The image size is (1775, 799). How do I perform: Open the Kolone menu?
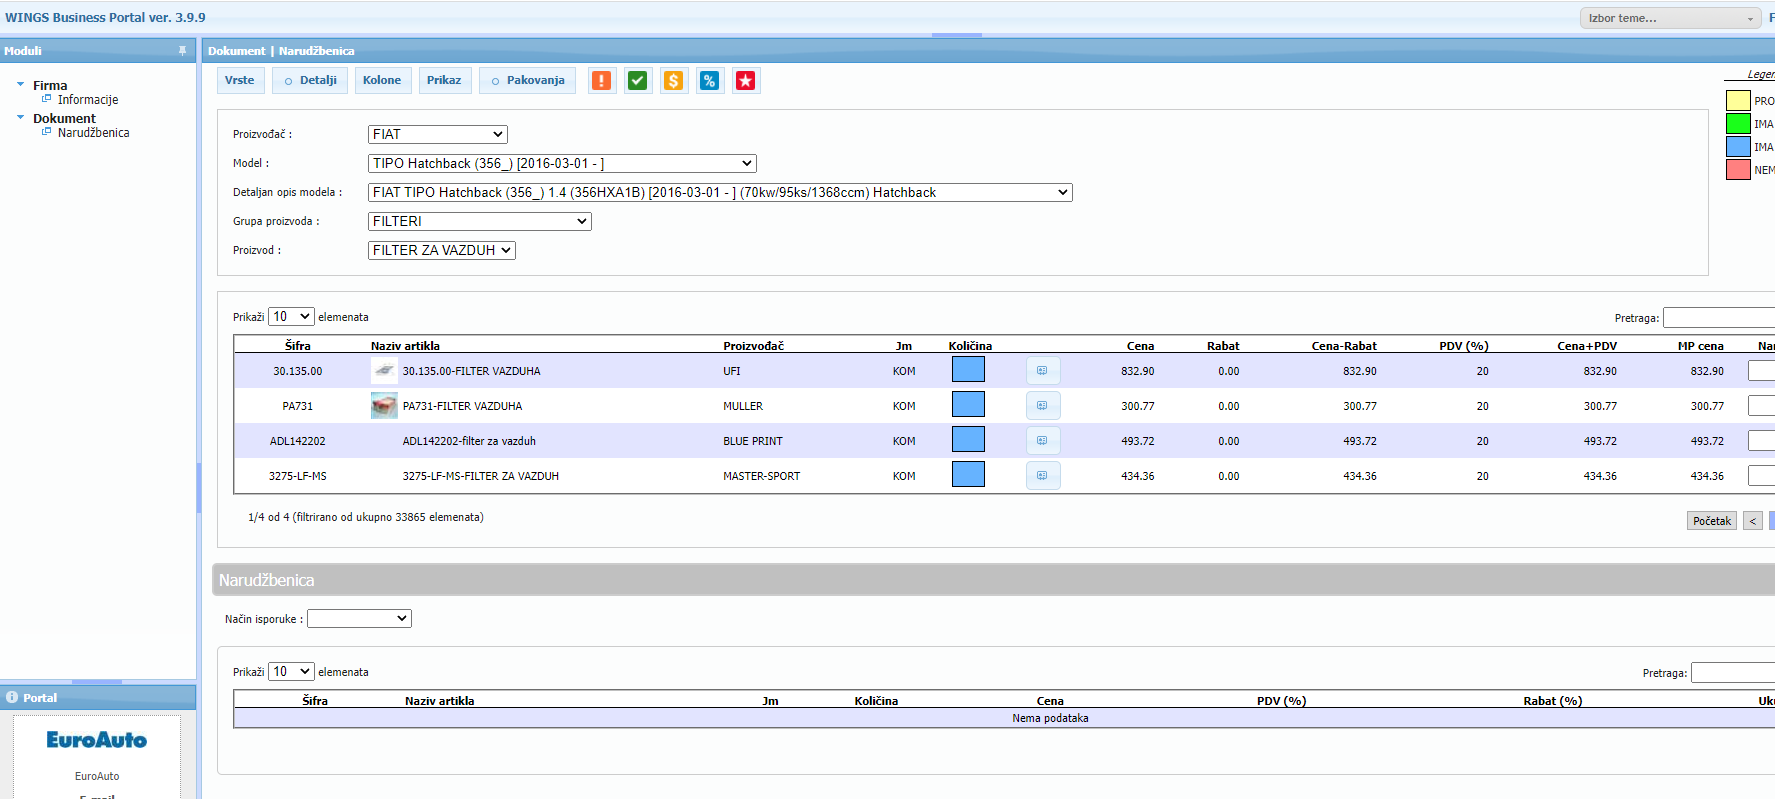(382, 81)
